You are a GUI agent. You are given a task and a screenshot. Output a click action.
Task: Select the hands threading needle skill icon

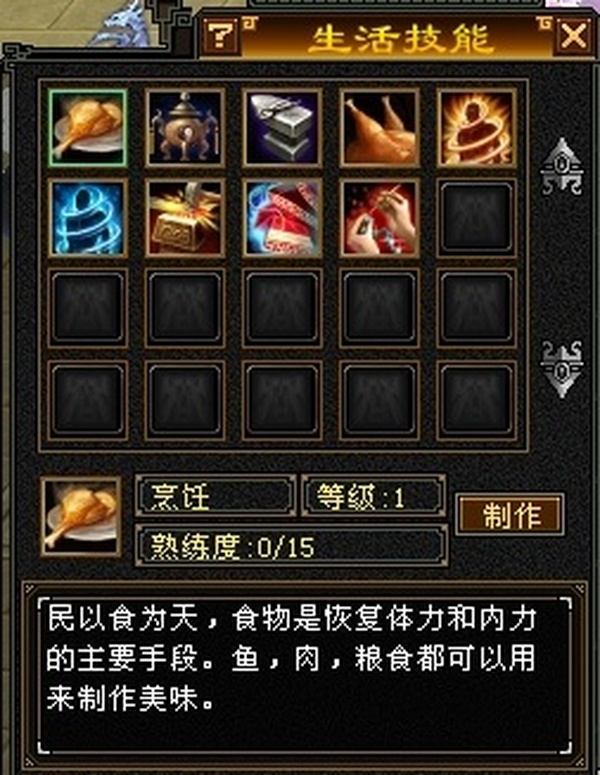[380, 218]
